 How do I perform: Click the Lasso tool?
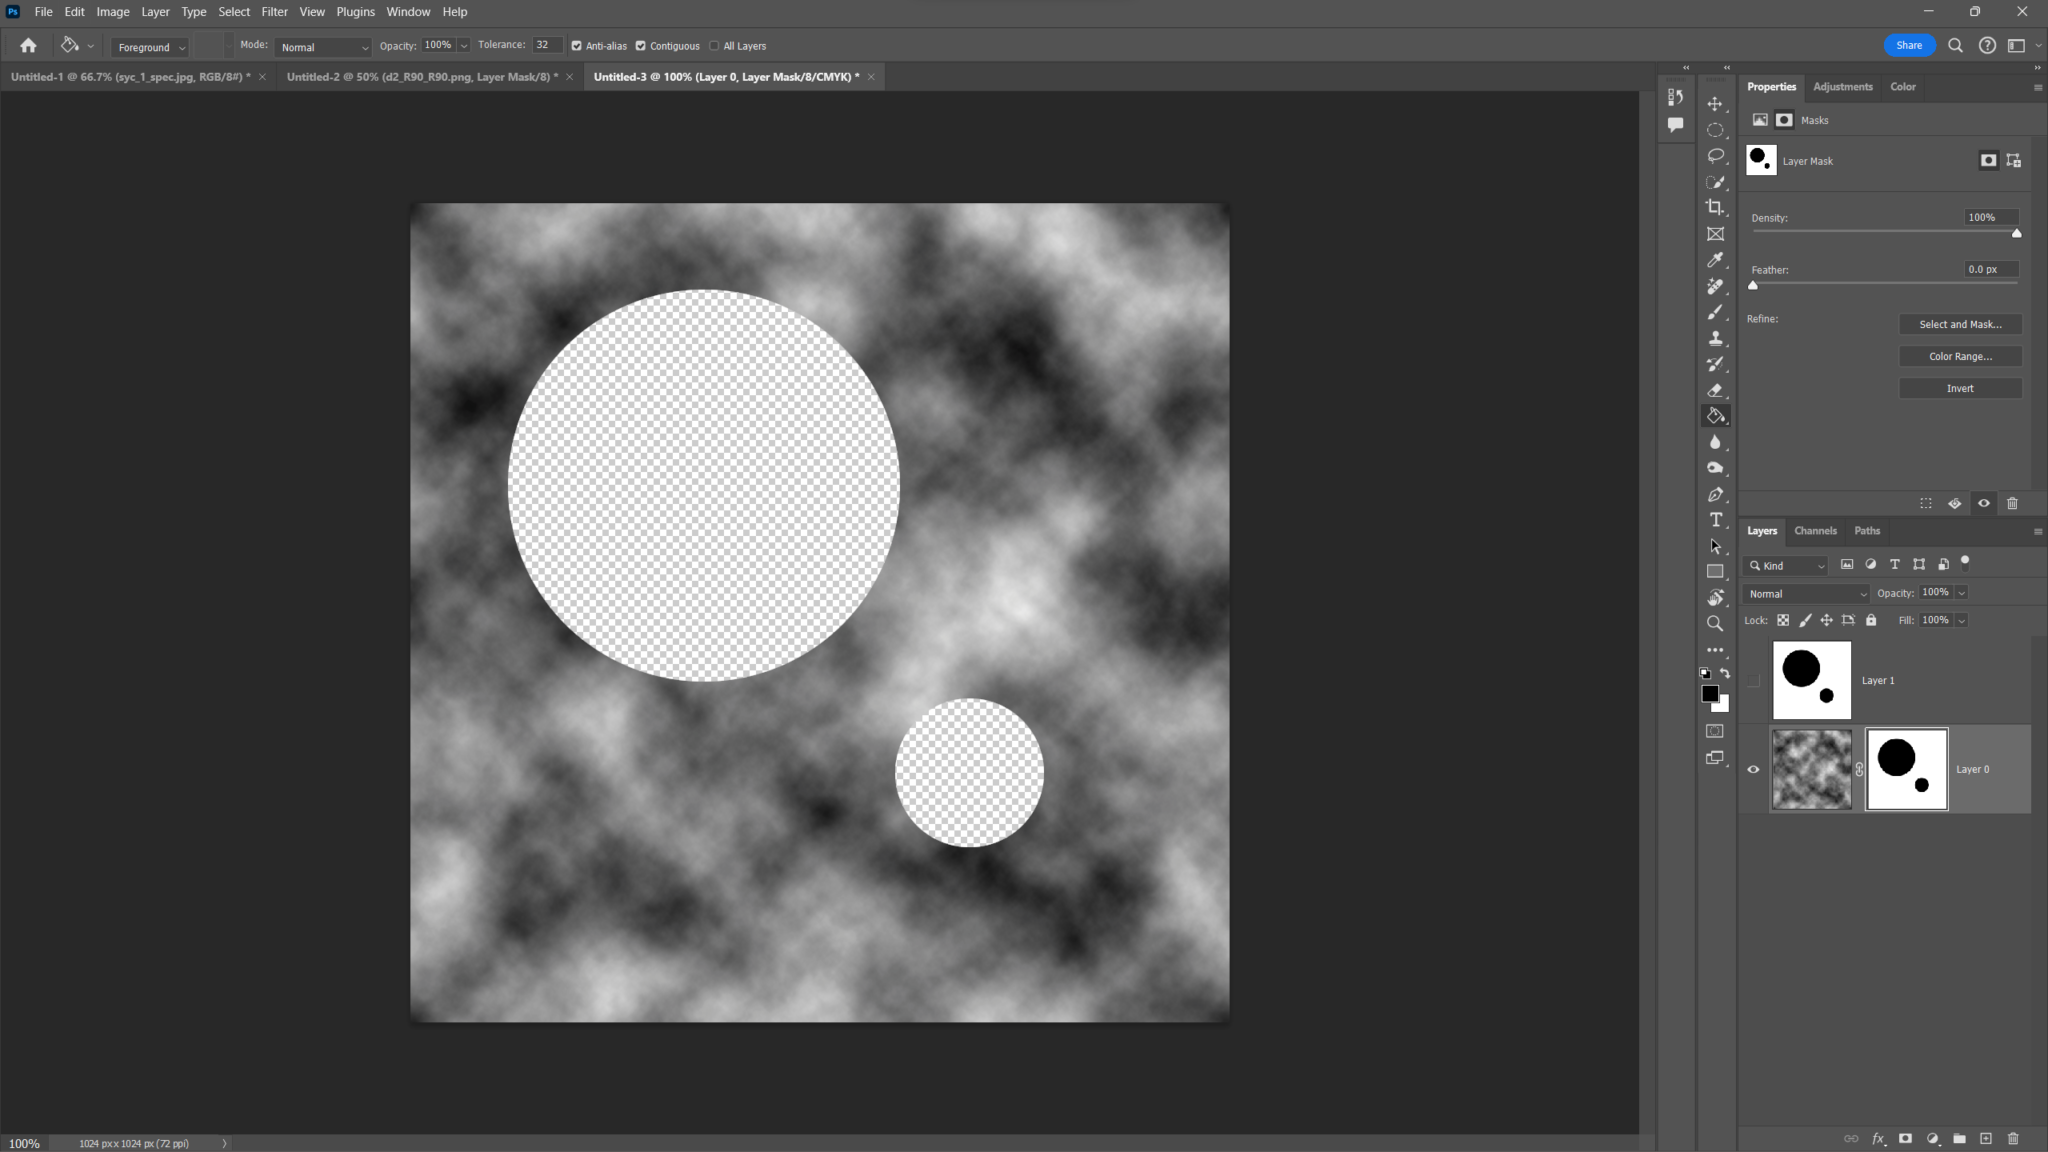click(1716, 156)
